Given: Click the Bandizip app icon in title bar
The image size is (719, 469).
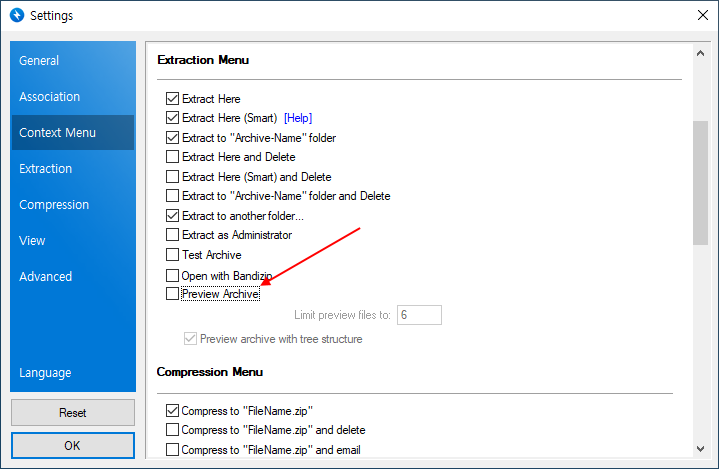Looking at the screenshot, I should pos(16,15).
